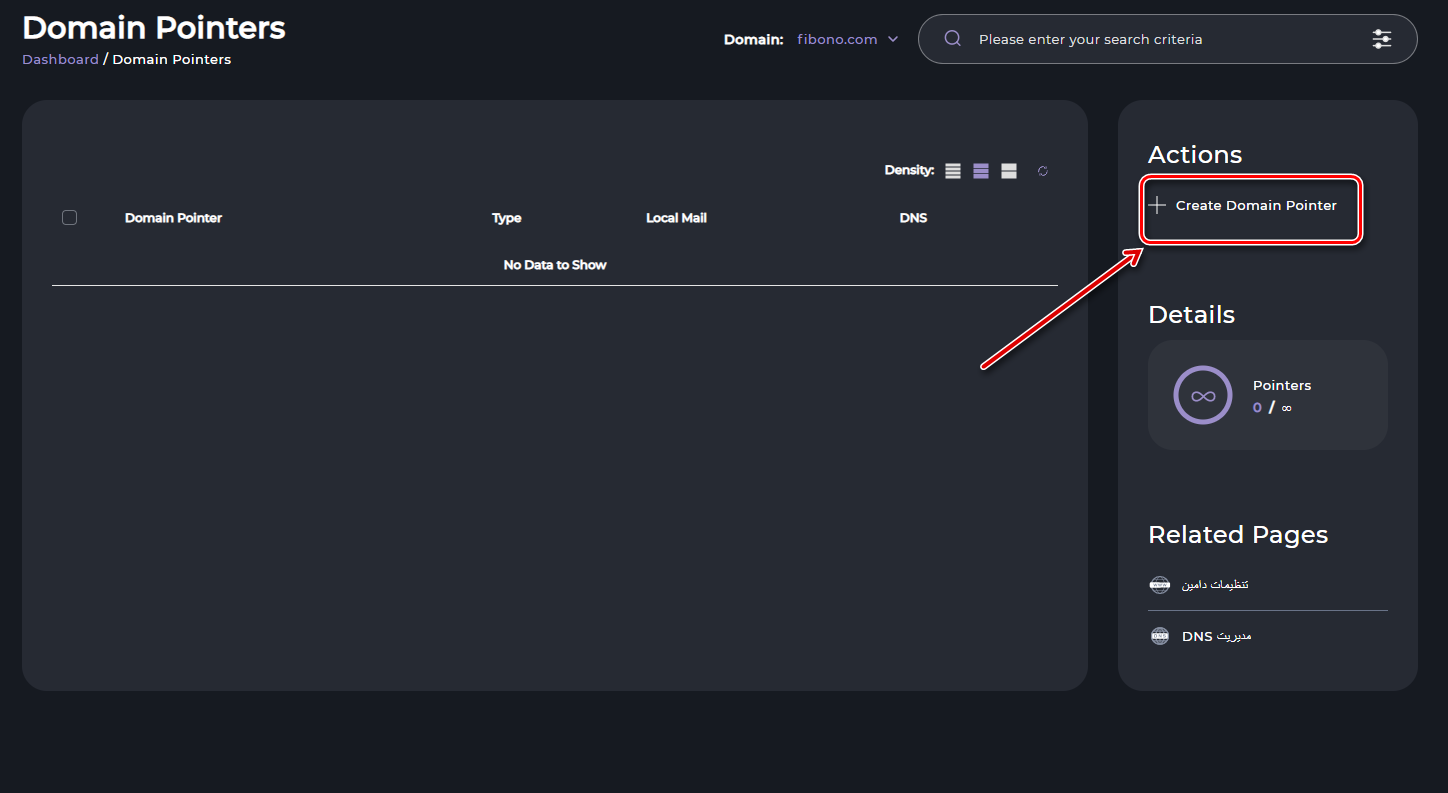Click the Domain: label
This screenshot has width=1448, height=793.
coord(754,40)
